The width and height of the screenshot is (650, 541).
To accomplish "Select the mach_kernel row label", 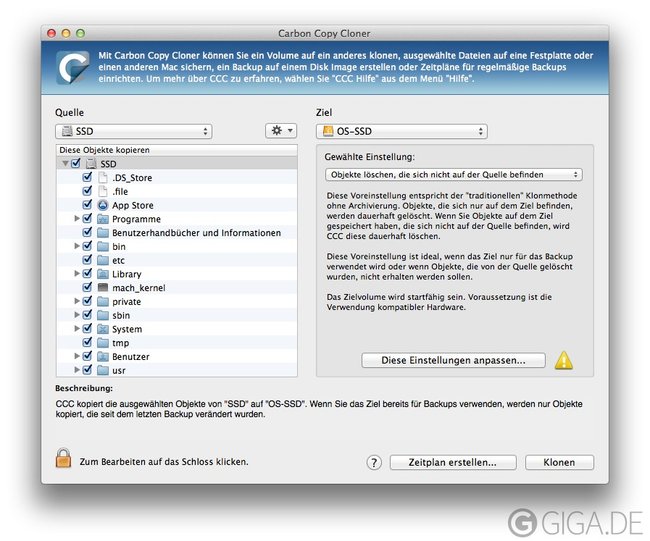I will [x=138, y=288].
